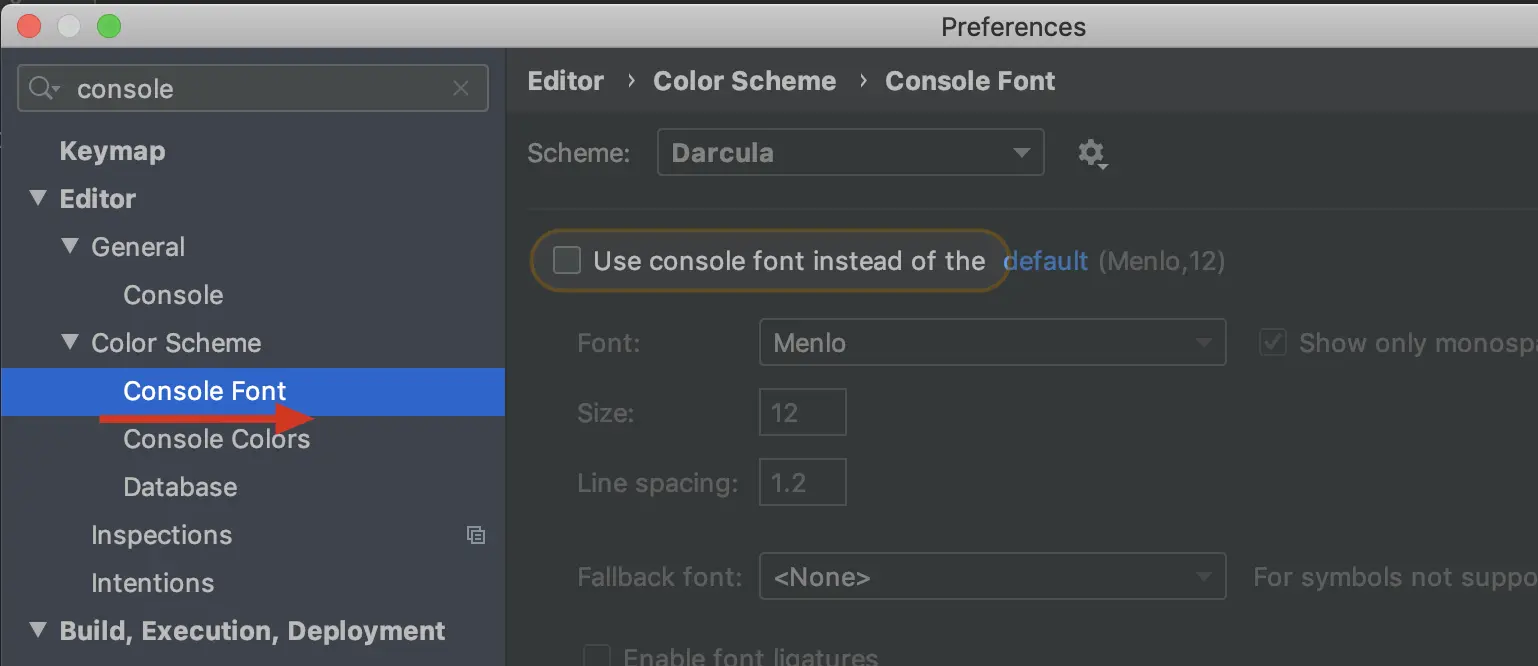
Task: Clear the search field with the X icon
Action: coord(461,89)
